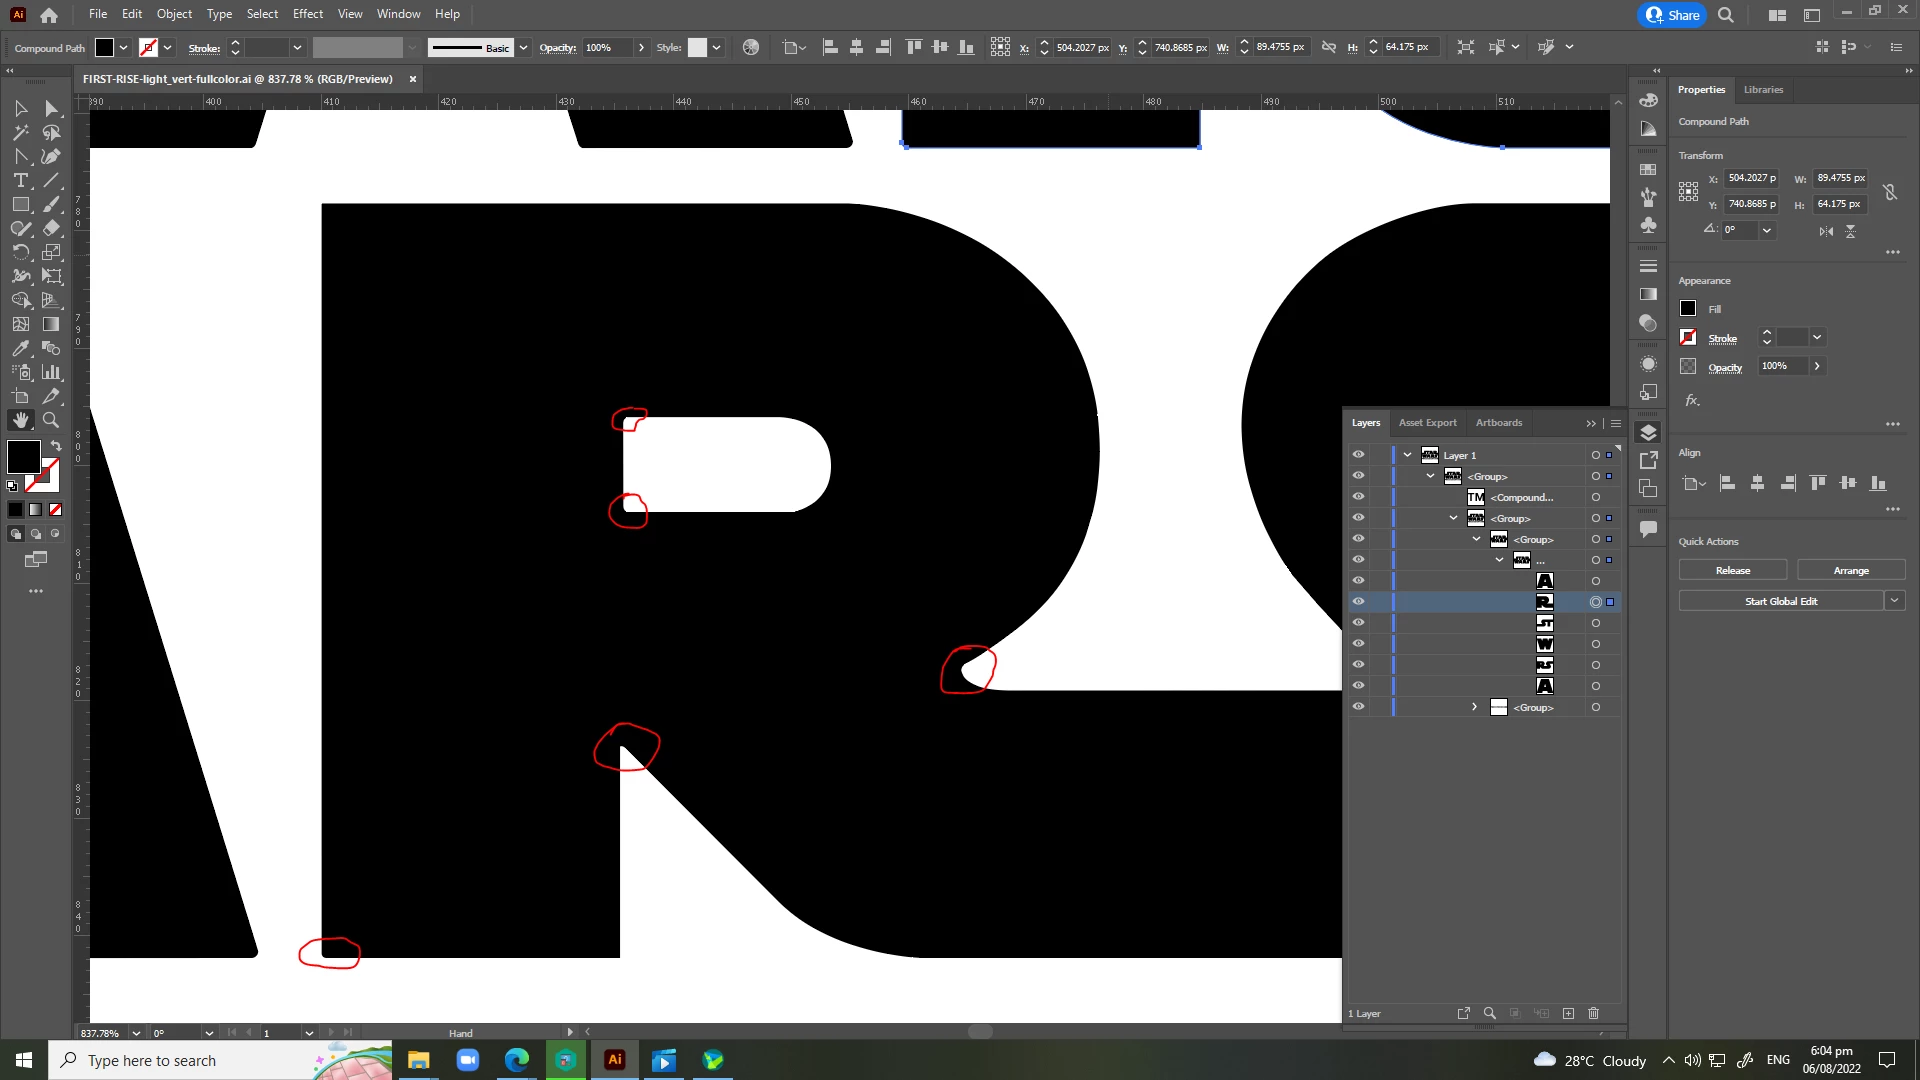Click the Fill color swatch in Appearance
The height and width of the screenshot is (1080, 1920).
click(1688, 309)
